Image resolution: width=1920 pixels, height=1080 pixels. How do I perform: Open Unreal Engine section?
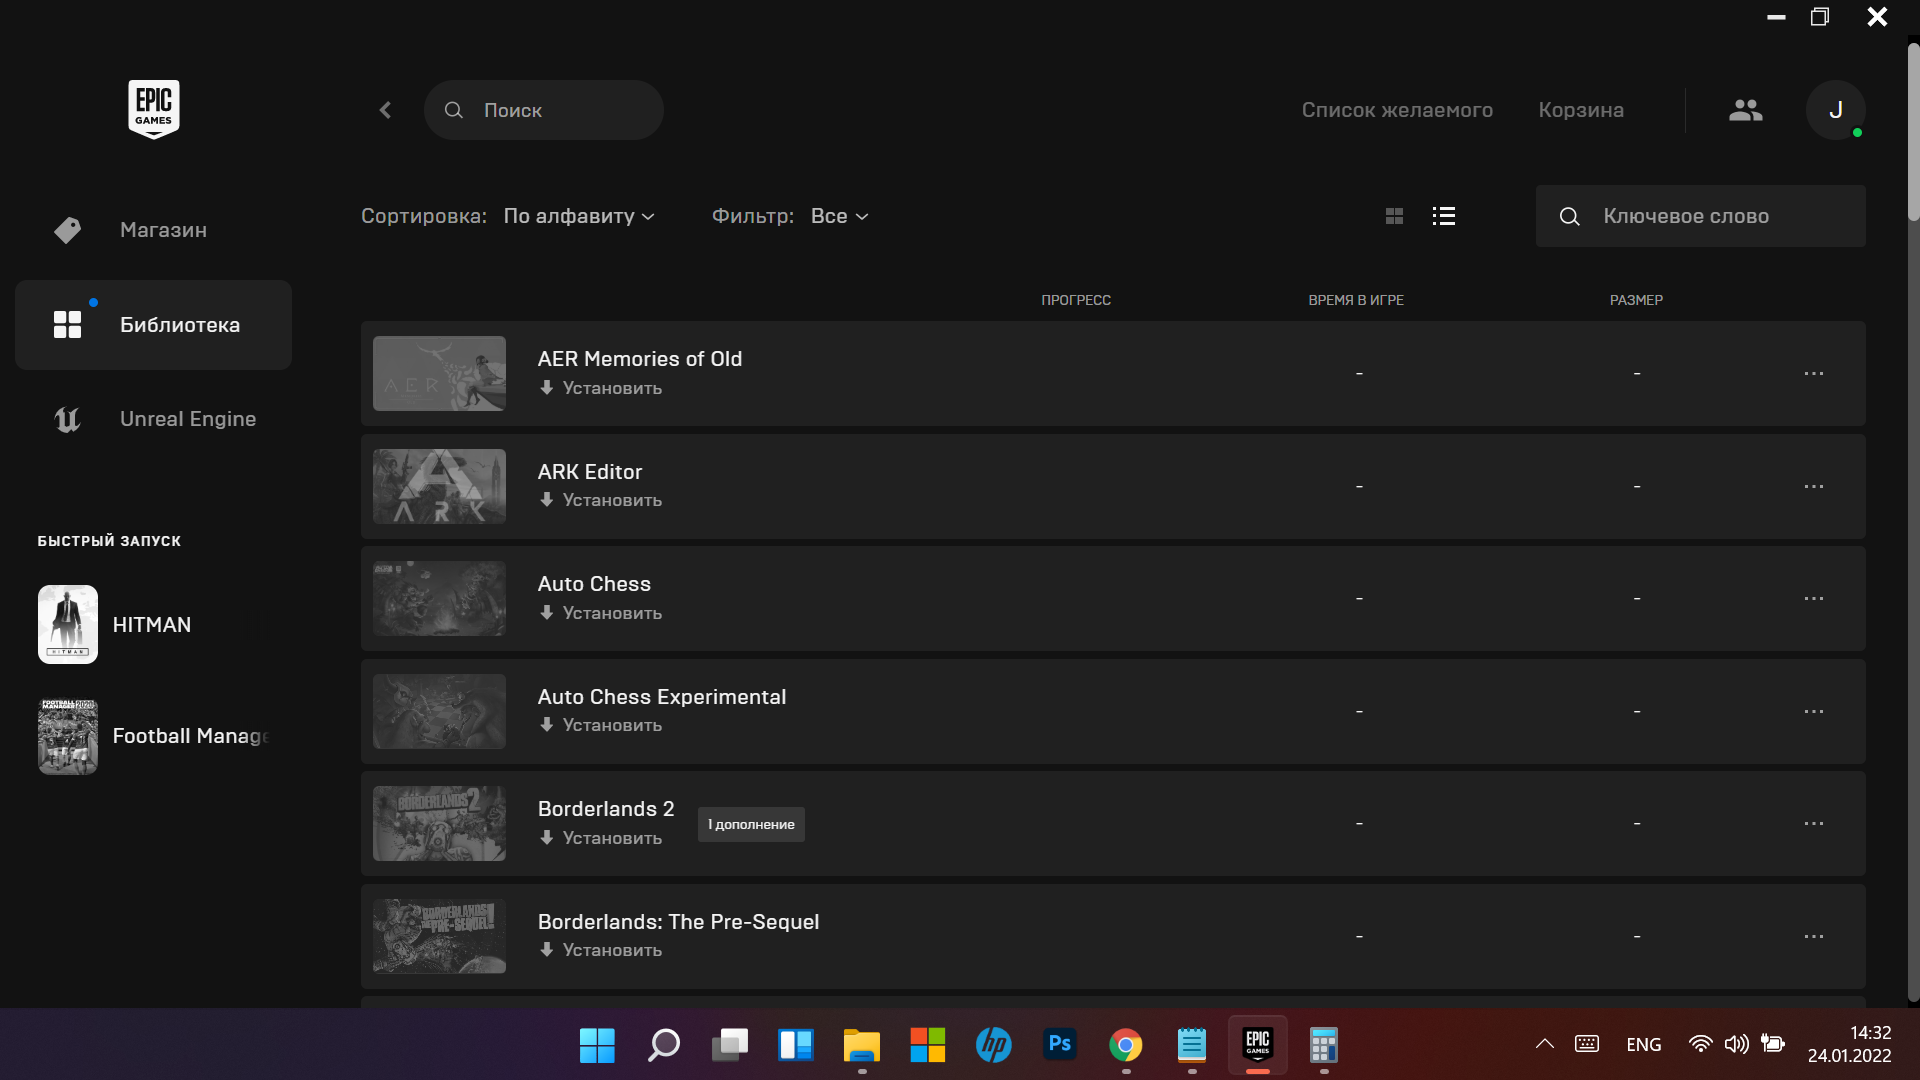tap(187, 419)
